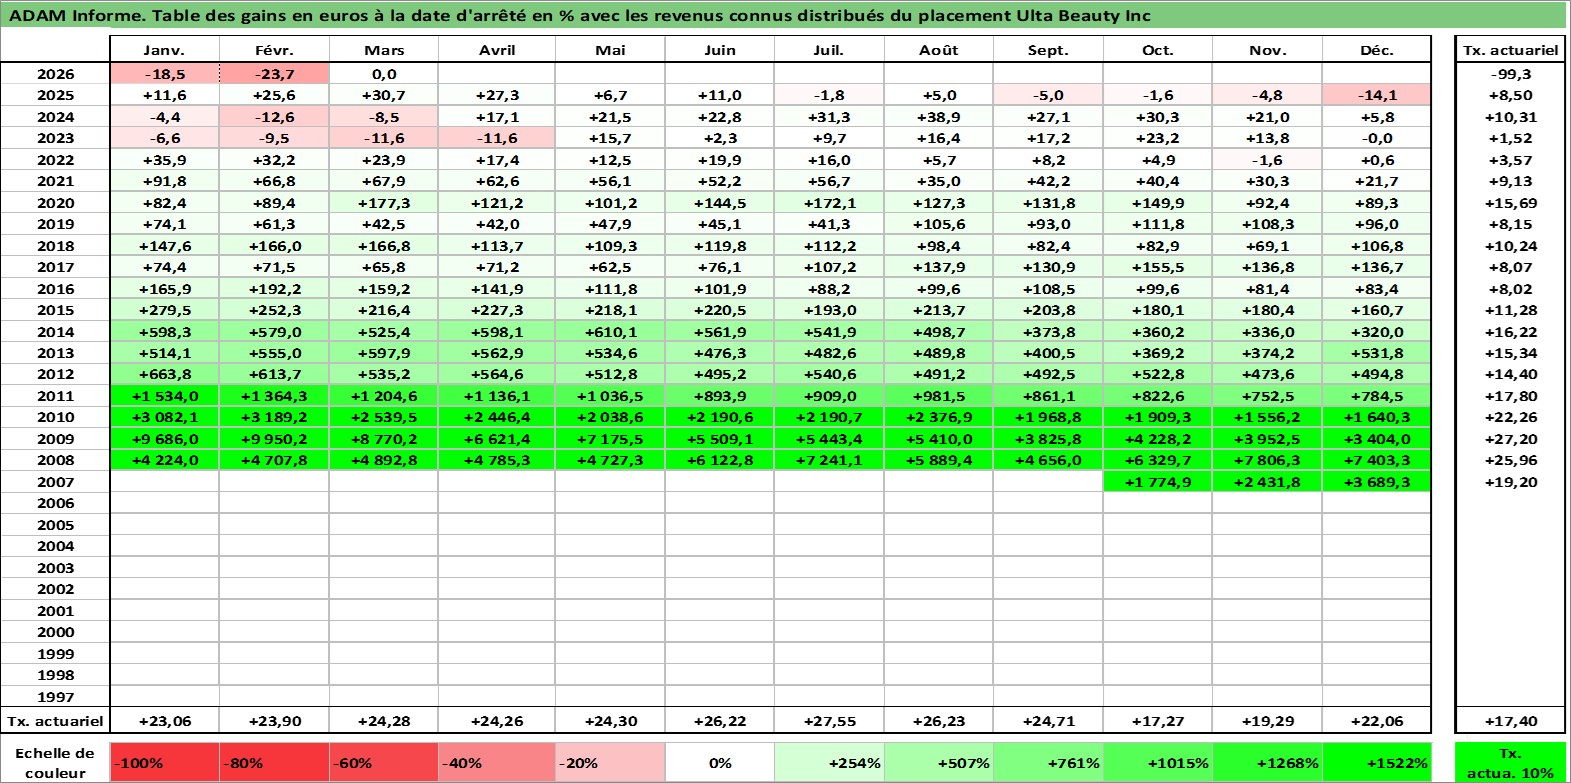Select the -60% color scale swatch
Image resolution: width=1571 pixels, height=783 pixels.
click(x=384, y=763)
